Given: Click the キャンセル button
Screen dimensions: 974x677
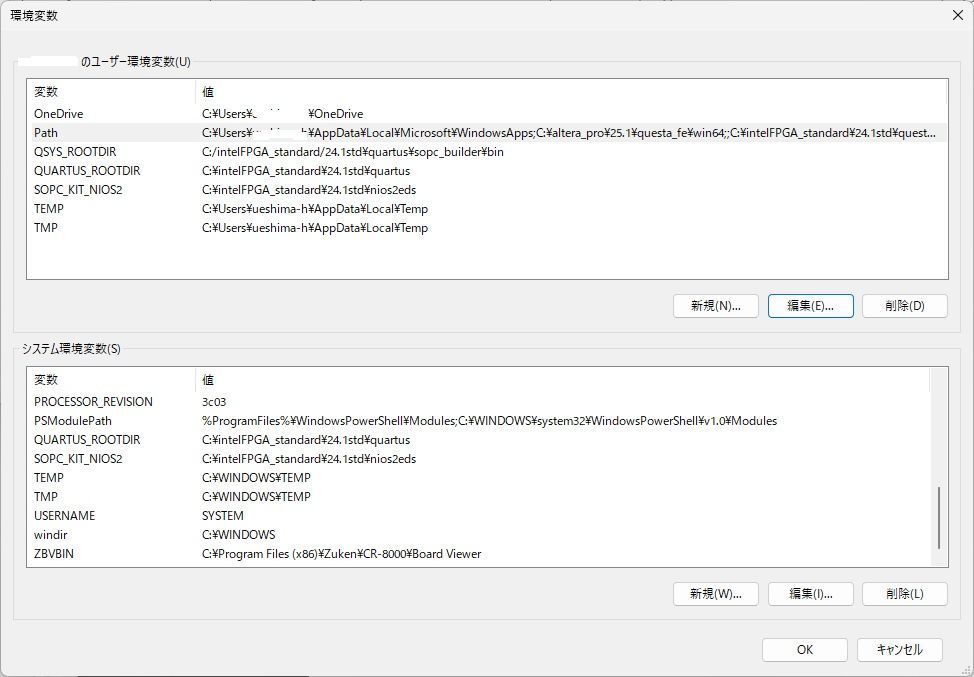Looking at the screenshot, I should 899,650.
